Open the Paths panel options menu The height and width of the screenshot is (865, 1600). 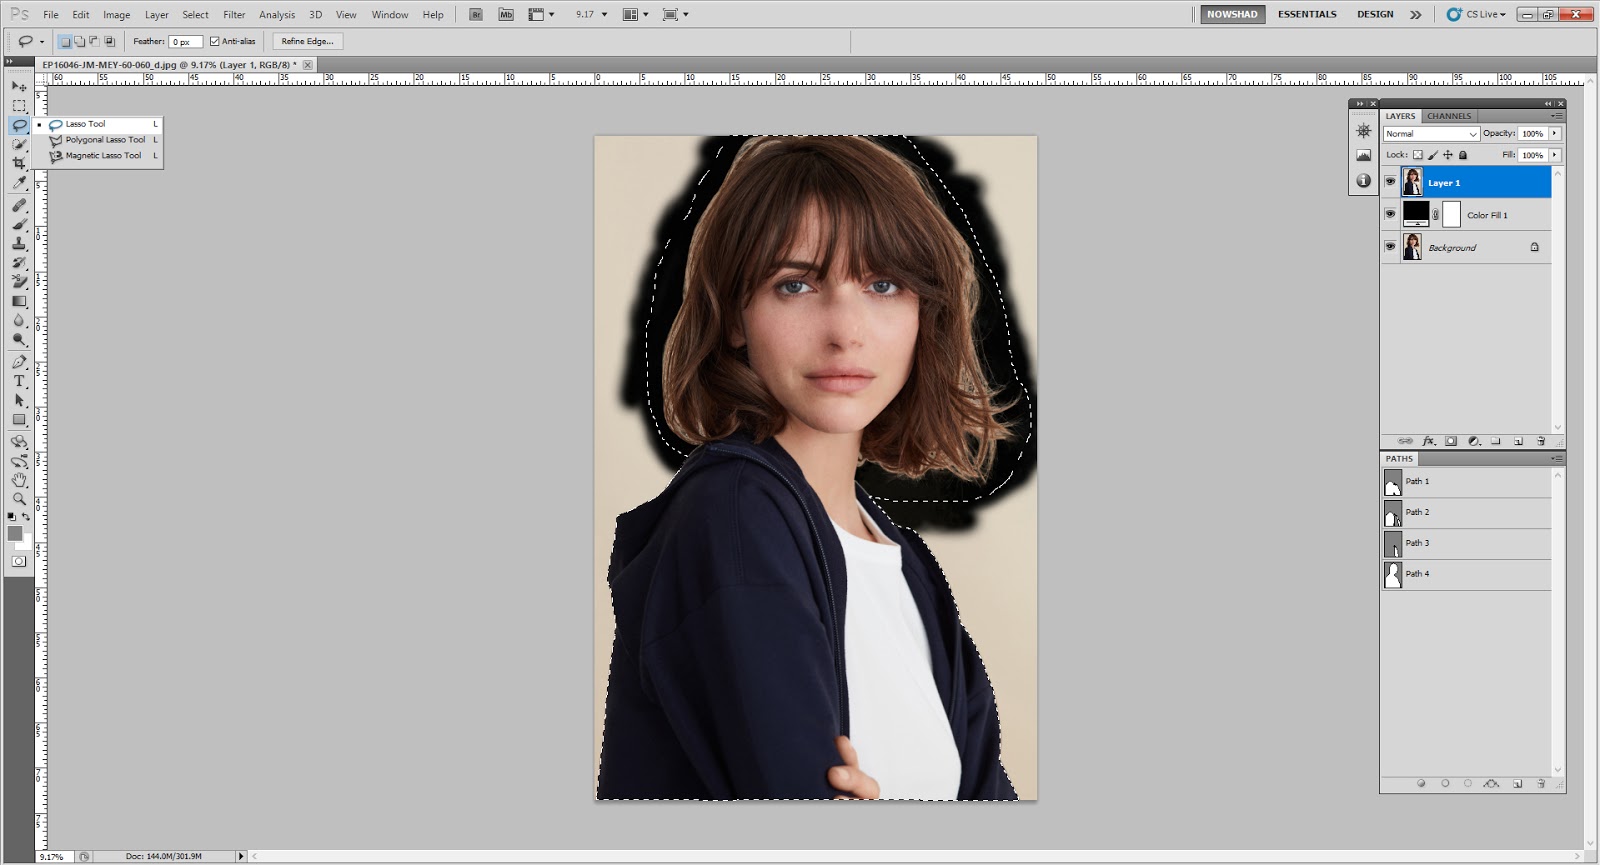point(1556,459)
